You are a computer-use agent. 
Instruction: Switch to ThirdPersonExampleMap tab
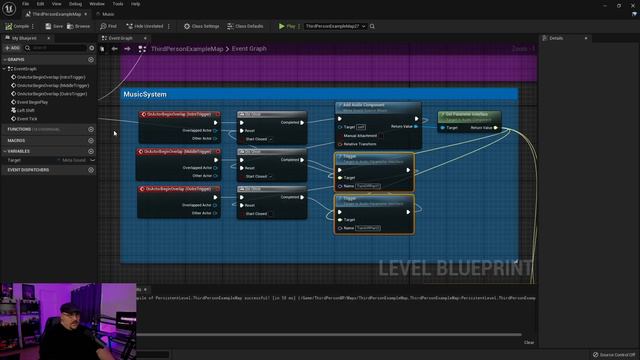56,14
